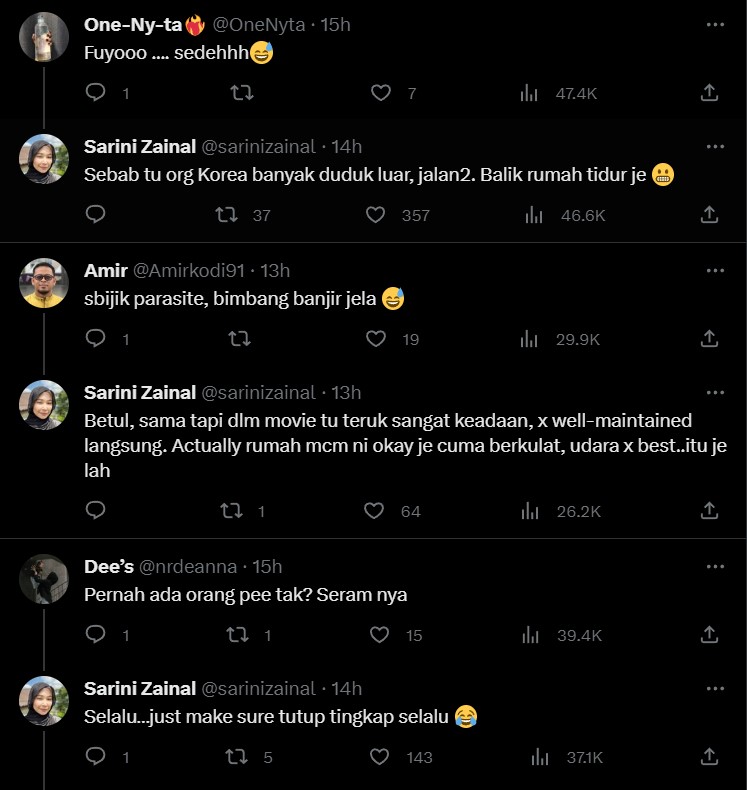Share Sarini's "tutup tingkap selalu" tweet
The height and width of the screenshot is (790, 747).
709,757
